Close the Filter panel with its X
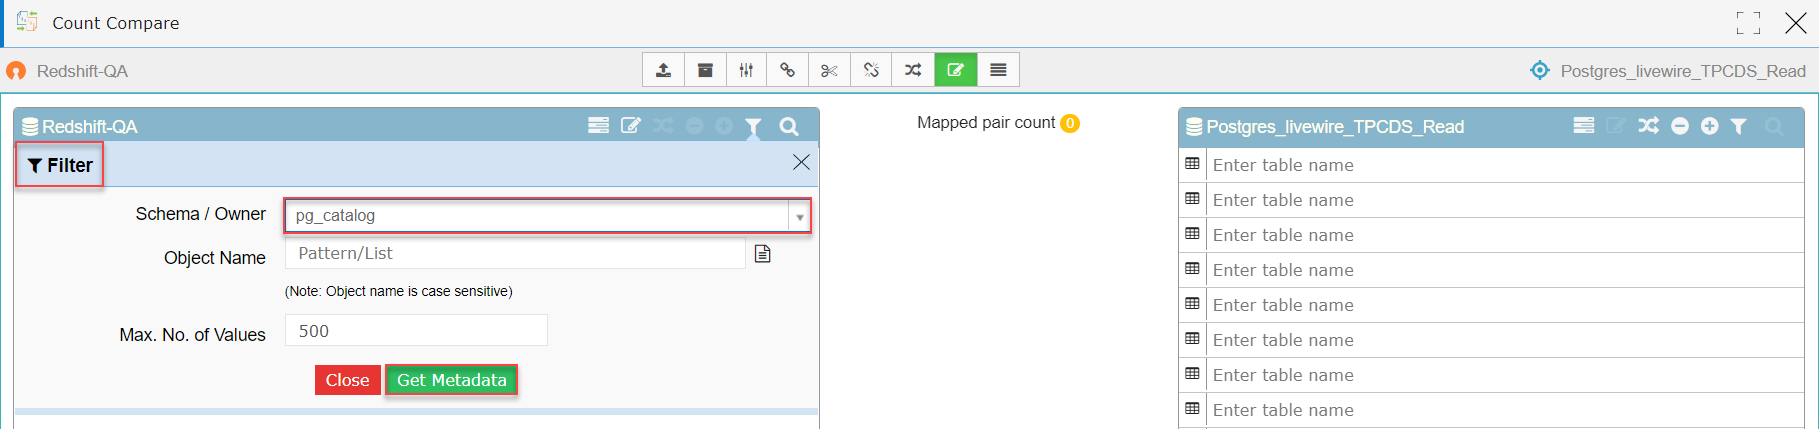 pyautogui.click(x=801, y=162)
